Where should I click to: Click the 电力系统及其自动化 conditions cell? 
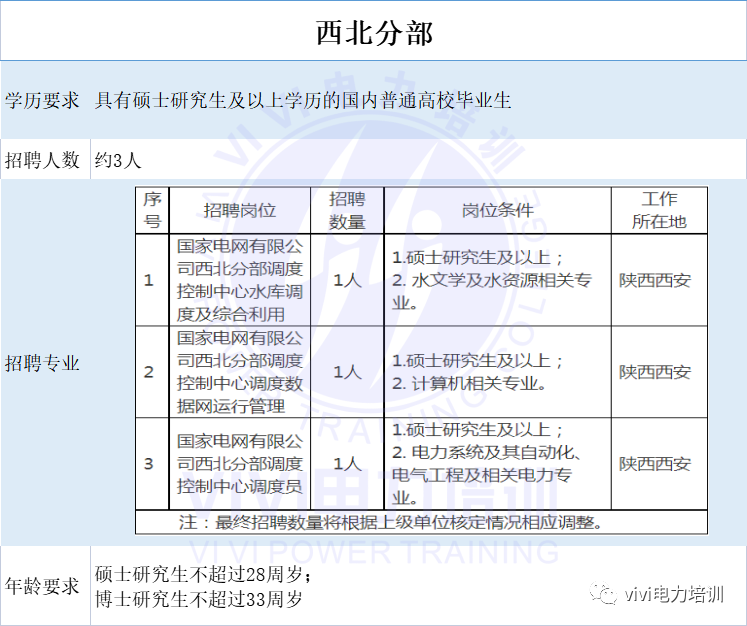[498, 464]
